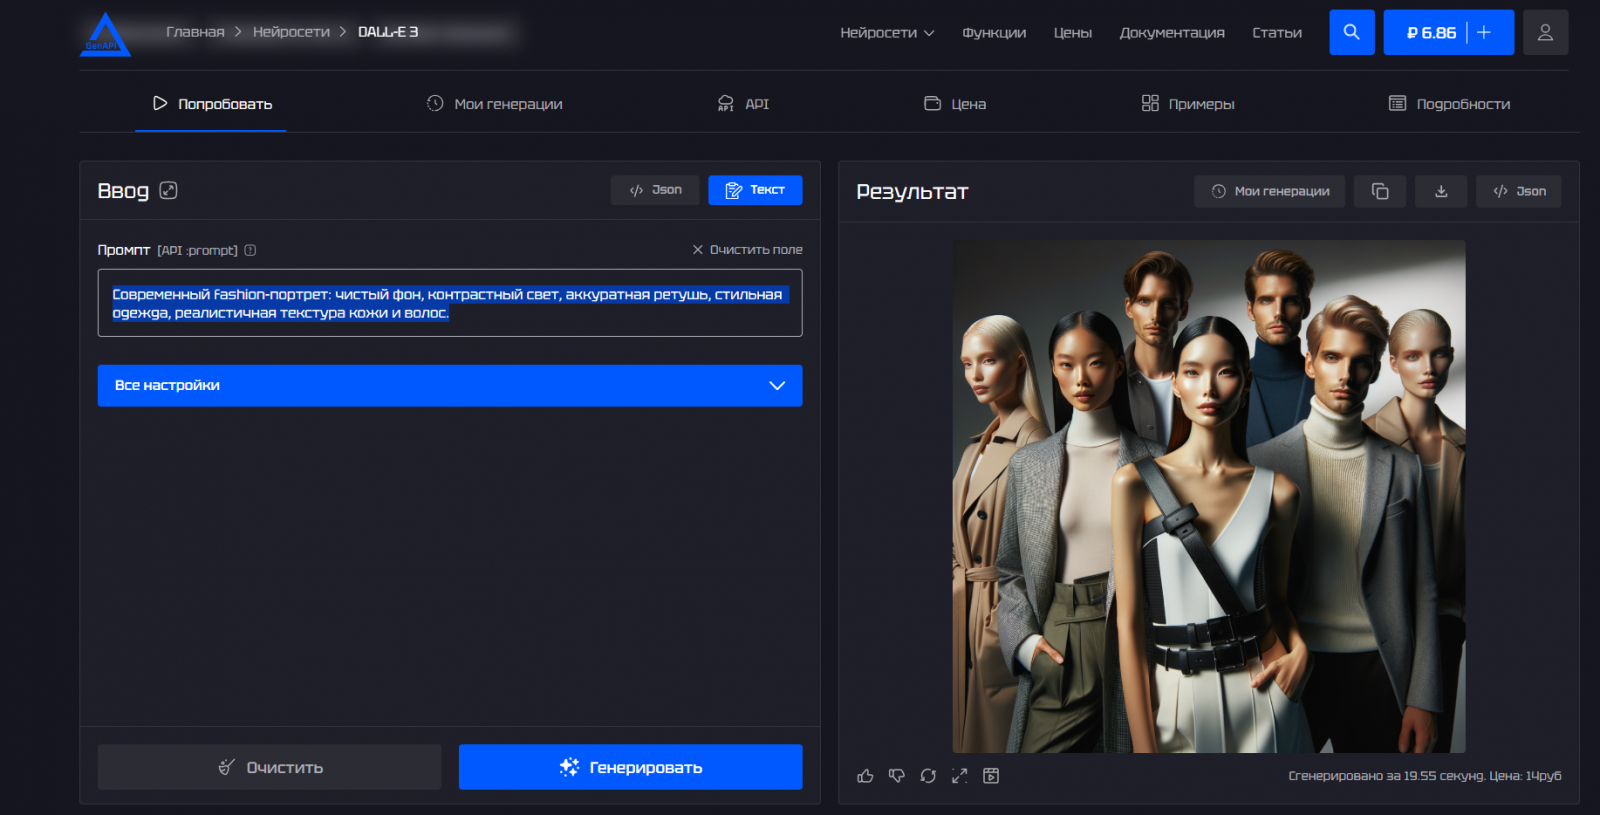Click Очистить поле to clear the prompt
The height and width of the screenshot is (815, 1600).
[747, 250]
